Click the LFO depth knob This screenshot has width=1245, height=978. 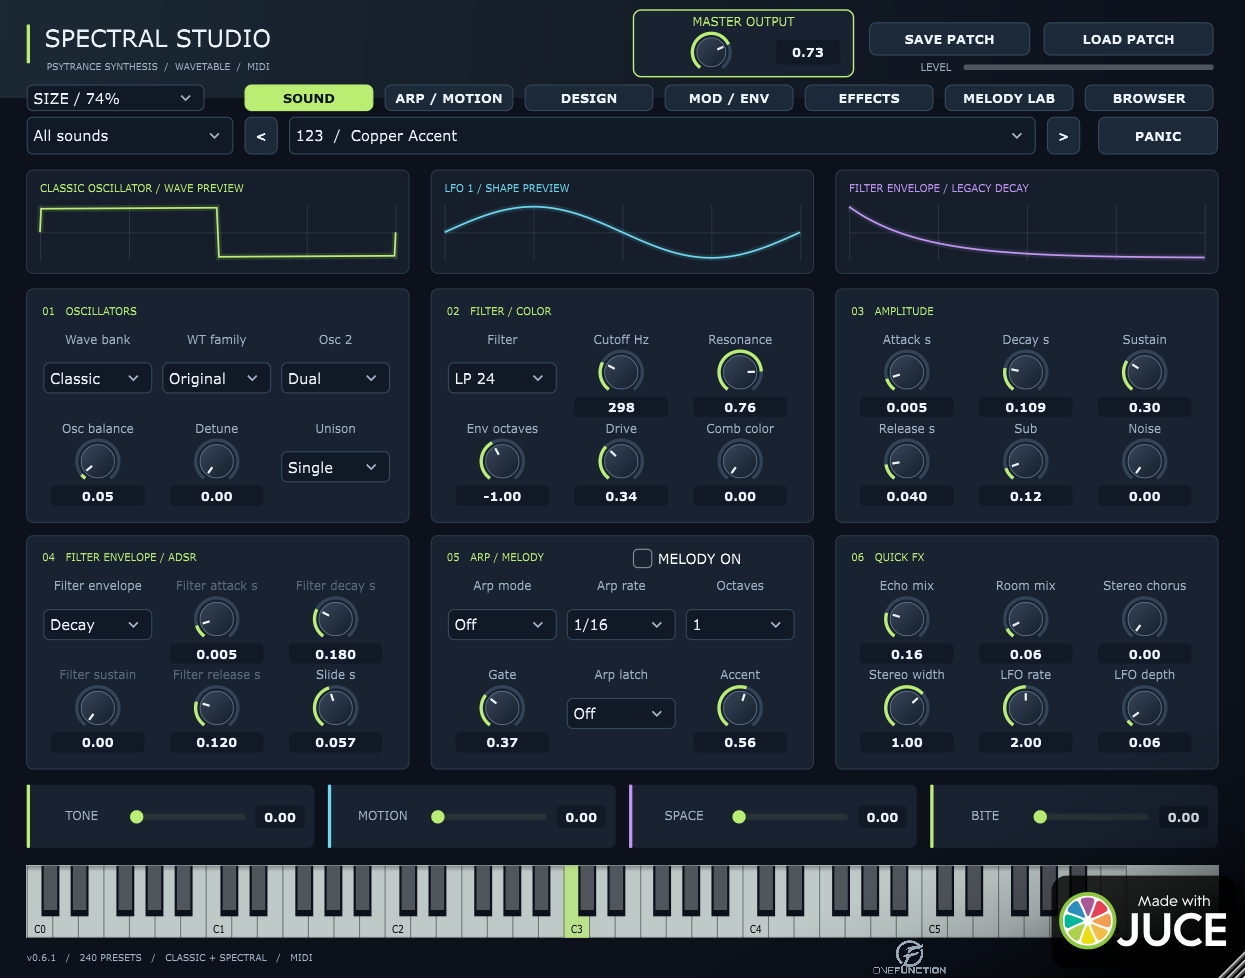coord(1145,708)
